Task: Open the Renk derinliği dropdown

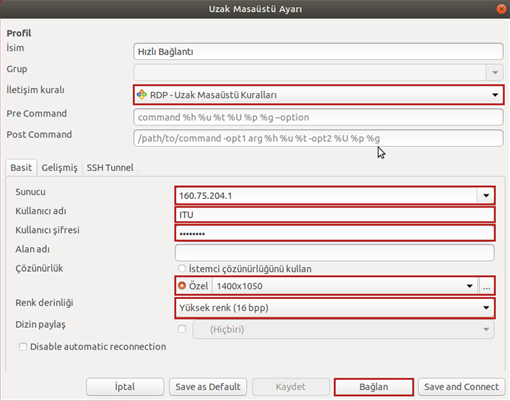Action: (335, 308)
